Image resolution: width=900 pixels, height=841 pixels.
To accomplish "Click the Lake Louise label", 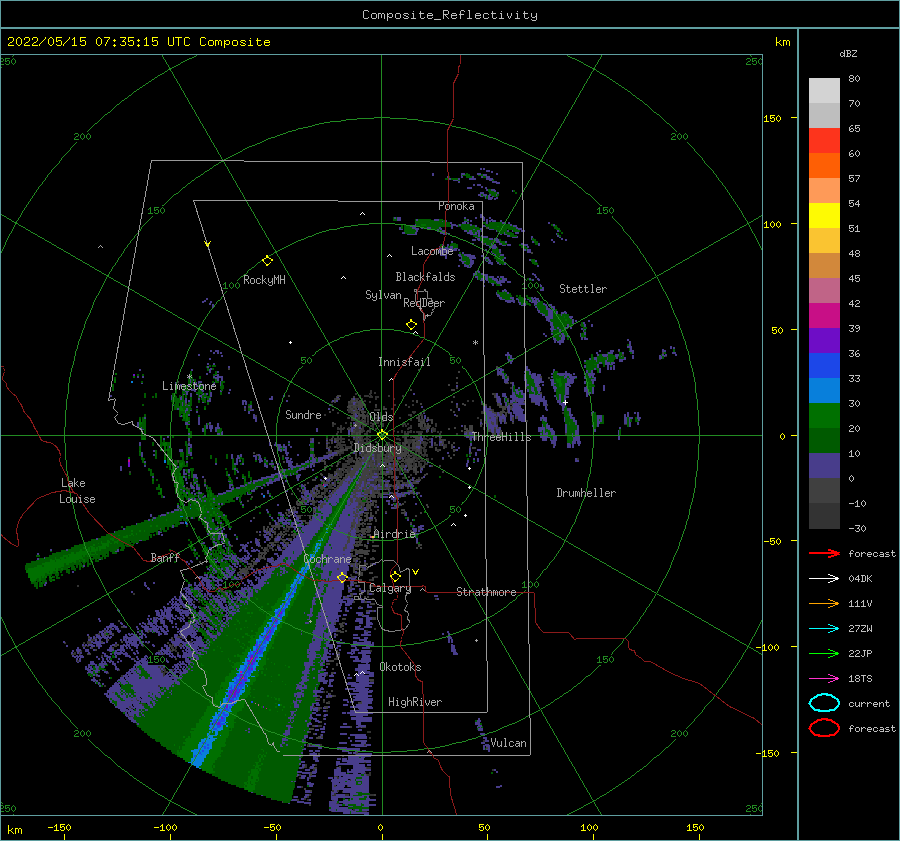I will point(77,491).
